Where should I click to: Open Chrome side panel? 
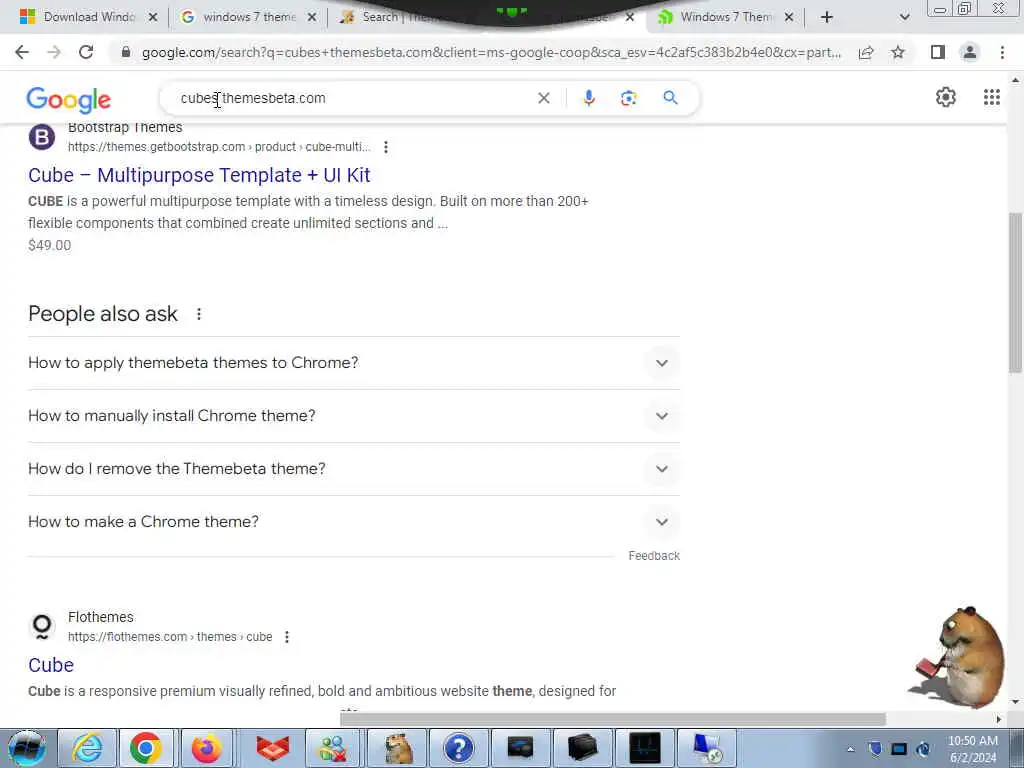pos(938,52)
